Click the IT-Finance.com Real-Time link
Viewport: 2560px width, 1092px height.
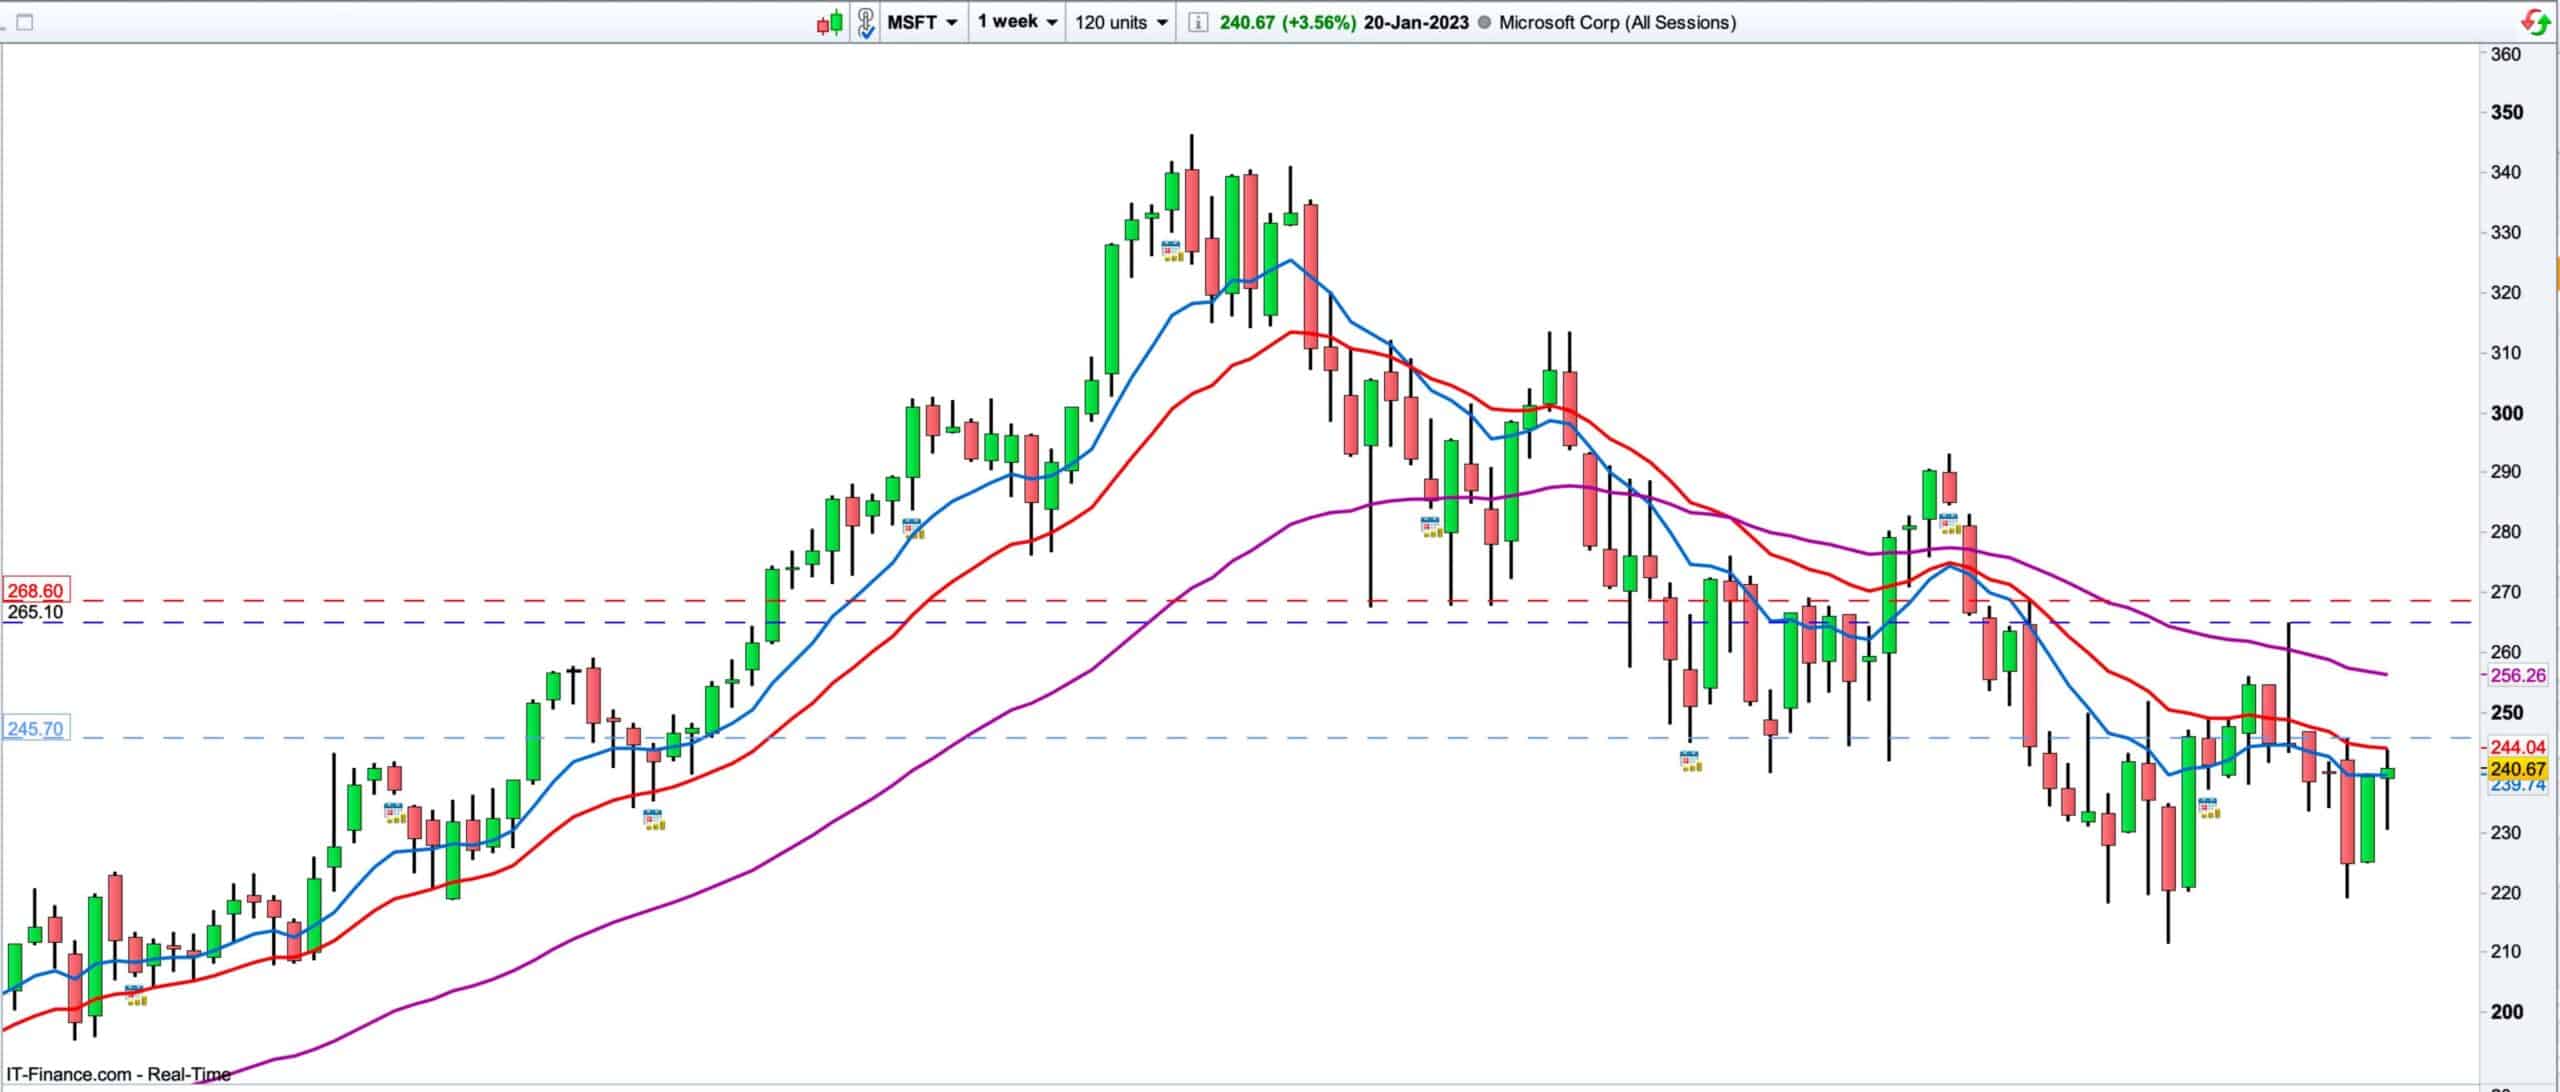(118, 1074)
